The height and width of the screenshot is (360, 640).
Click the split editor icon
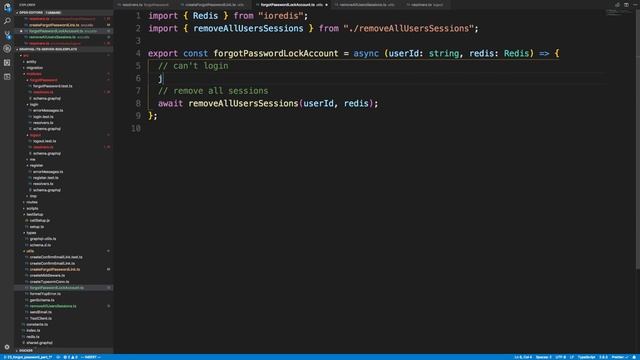[626, 4]
